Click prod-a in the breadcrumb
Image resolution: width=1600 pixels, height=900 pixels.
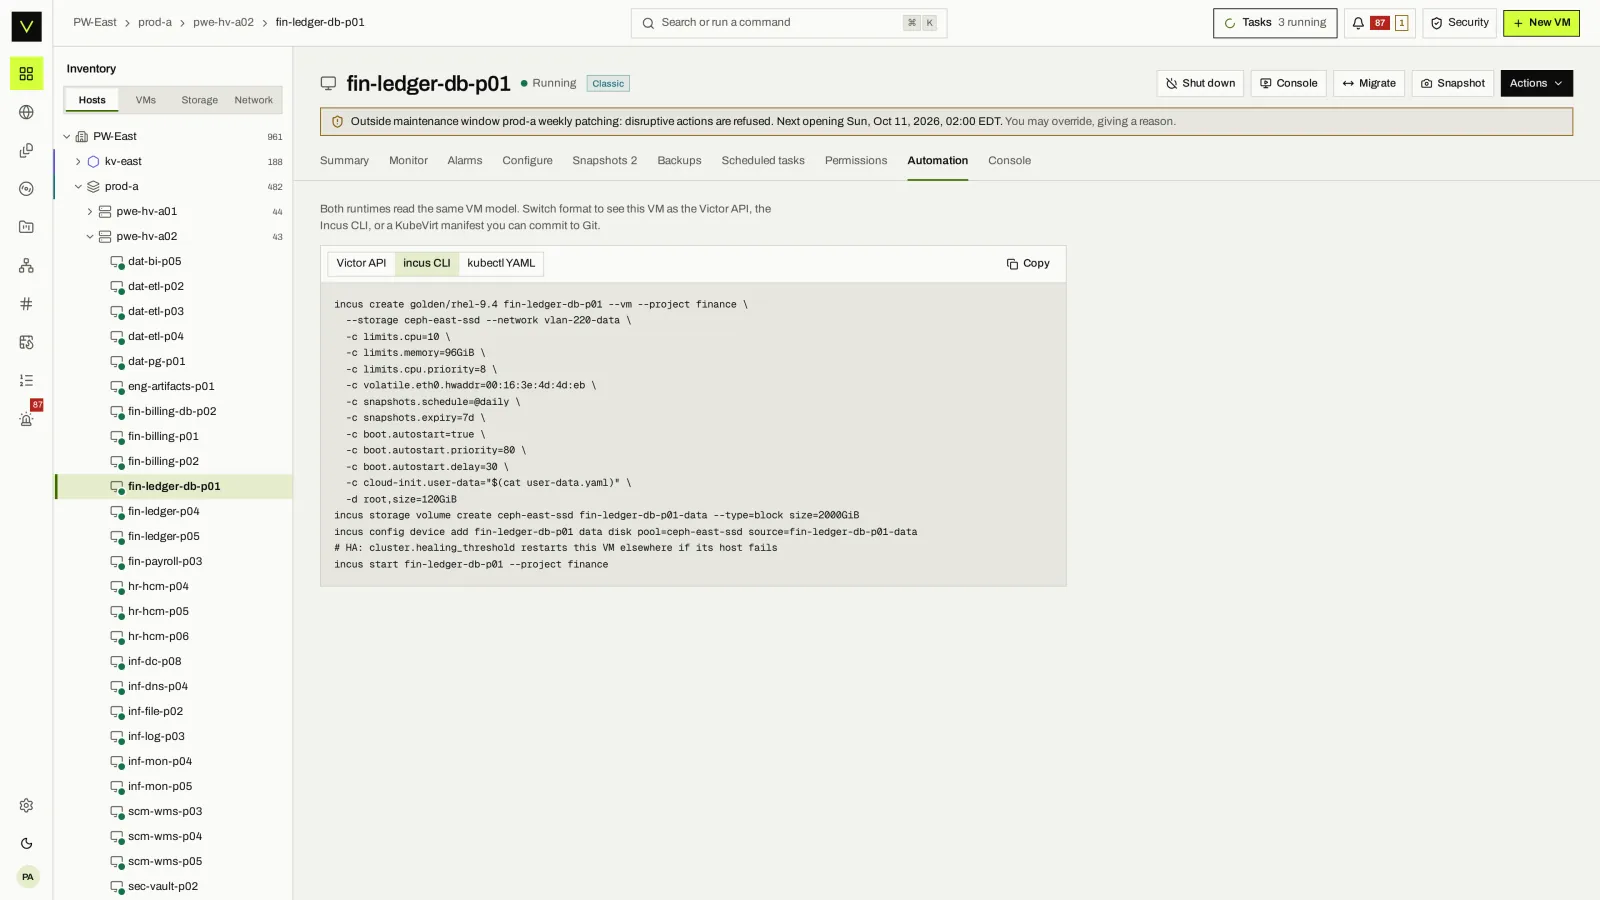[155, 23]
